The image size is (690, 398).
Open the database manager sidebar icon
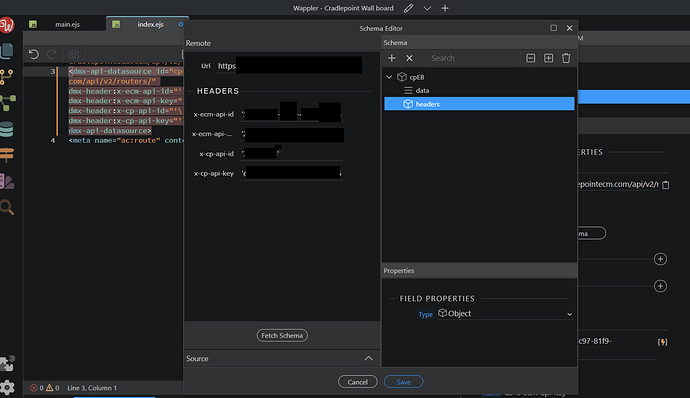7,129
